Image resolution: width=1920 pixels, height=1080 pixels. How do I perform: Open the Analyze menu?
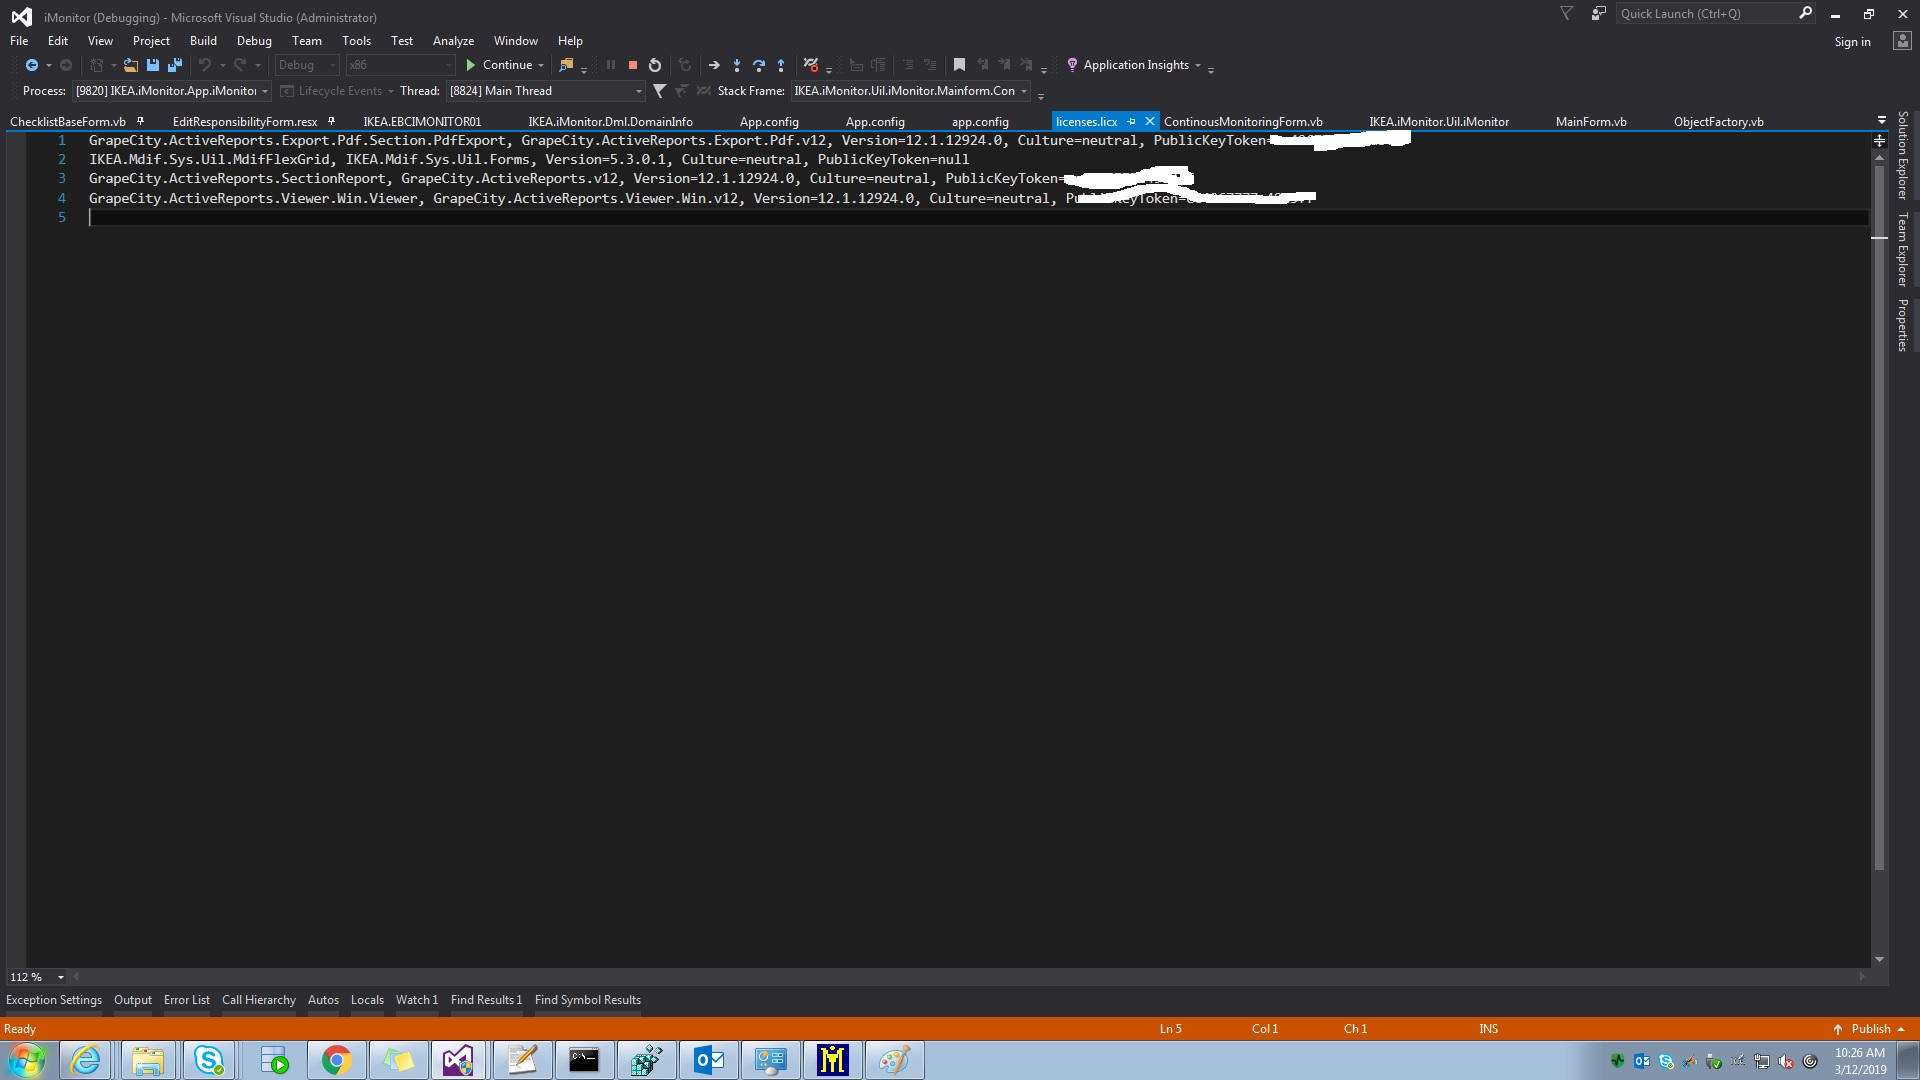453,41
